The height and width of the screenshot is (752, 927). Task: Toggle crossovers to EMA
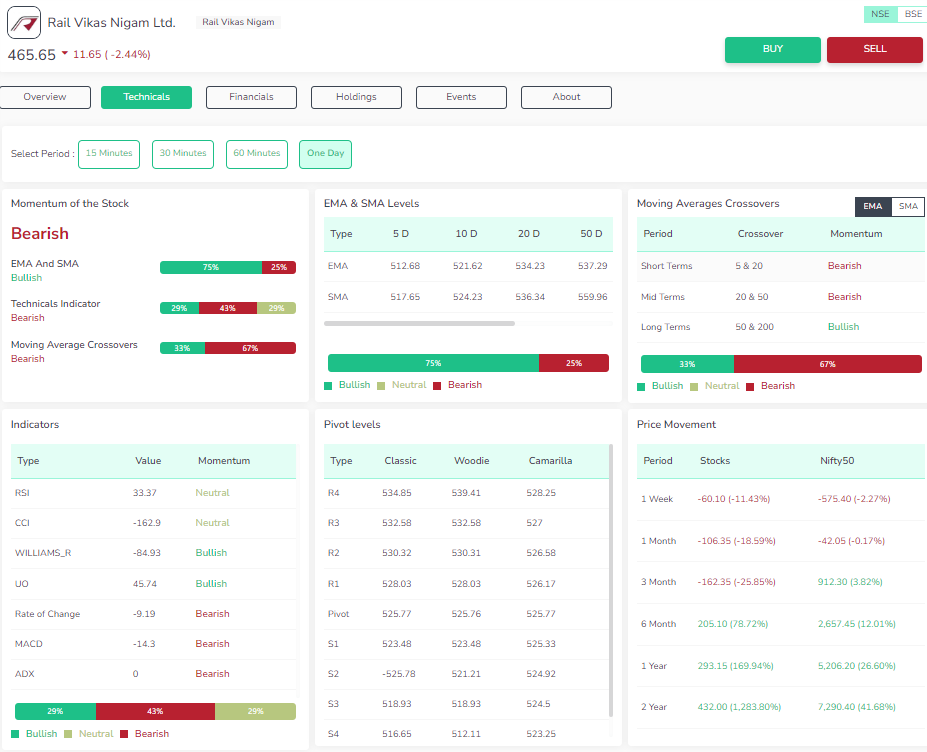(x=873, y=207)
